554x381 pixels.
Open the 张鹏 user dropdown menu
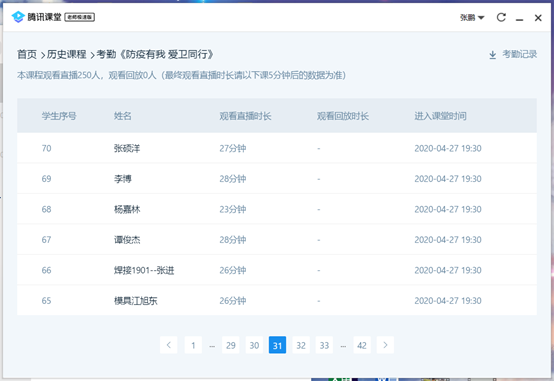point(472,17)
